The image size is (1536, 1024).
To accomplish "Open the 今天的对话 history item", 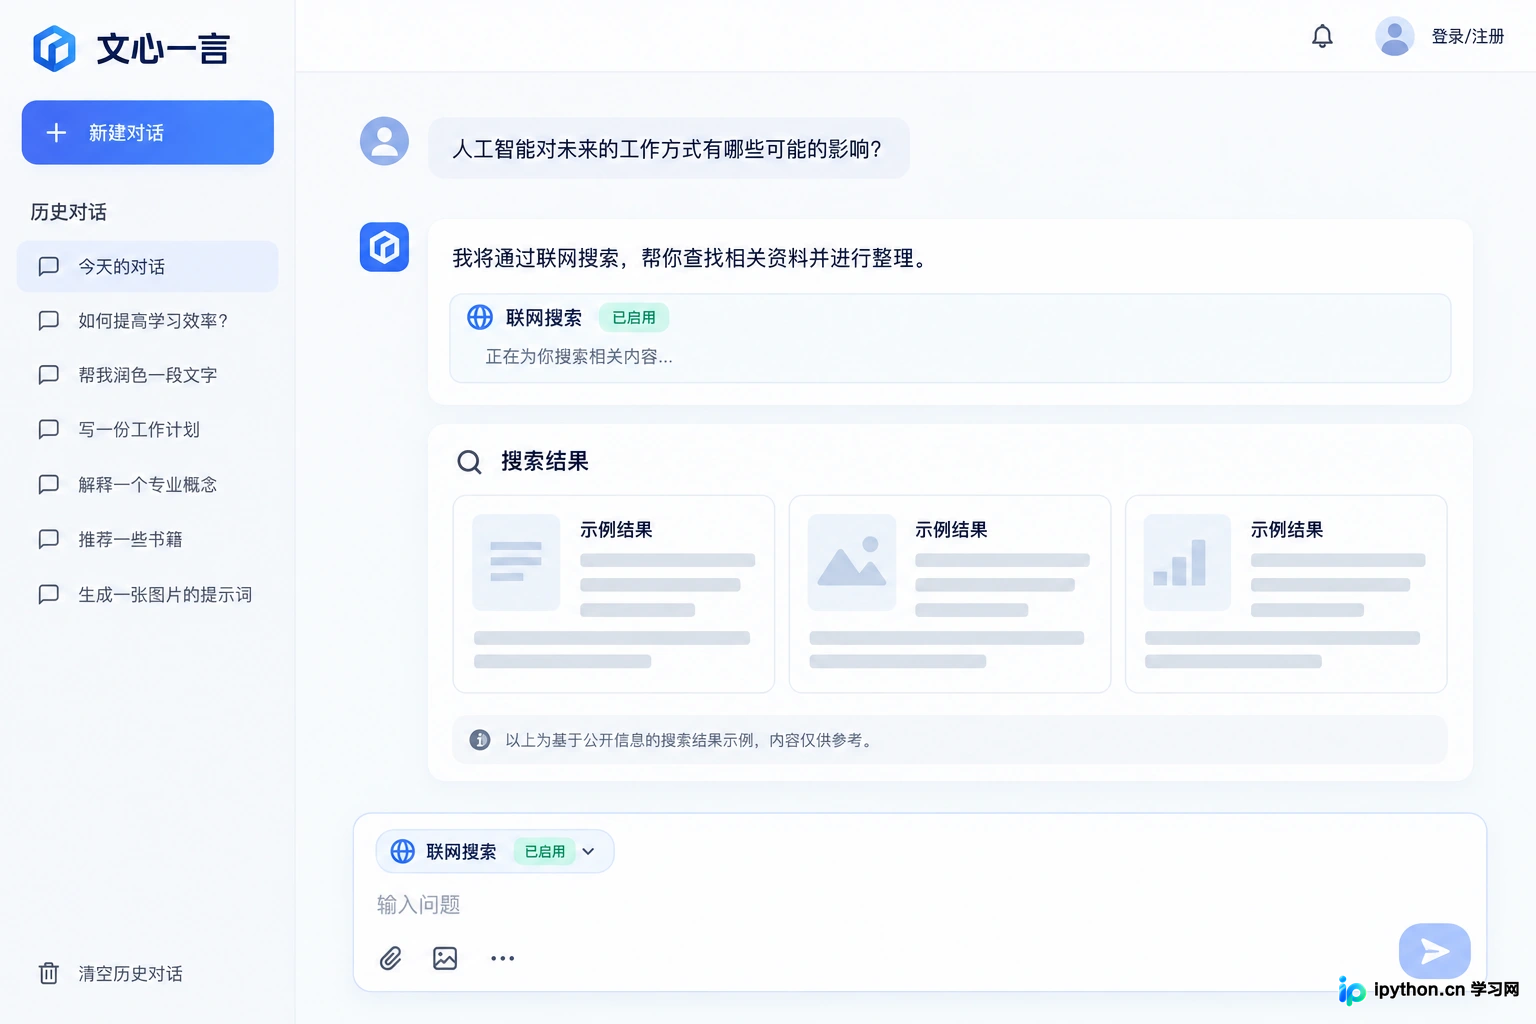I will pos(147,266).
